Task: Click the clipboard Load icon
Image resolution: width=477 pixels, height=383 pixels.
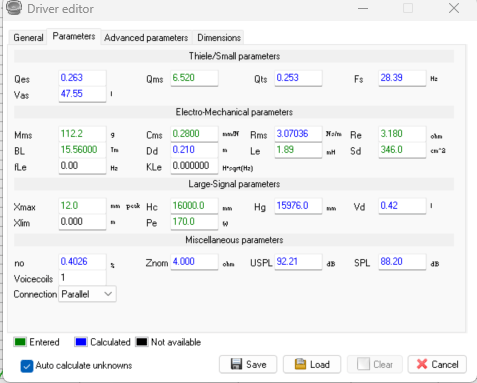Action: point(300,364)
